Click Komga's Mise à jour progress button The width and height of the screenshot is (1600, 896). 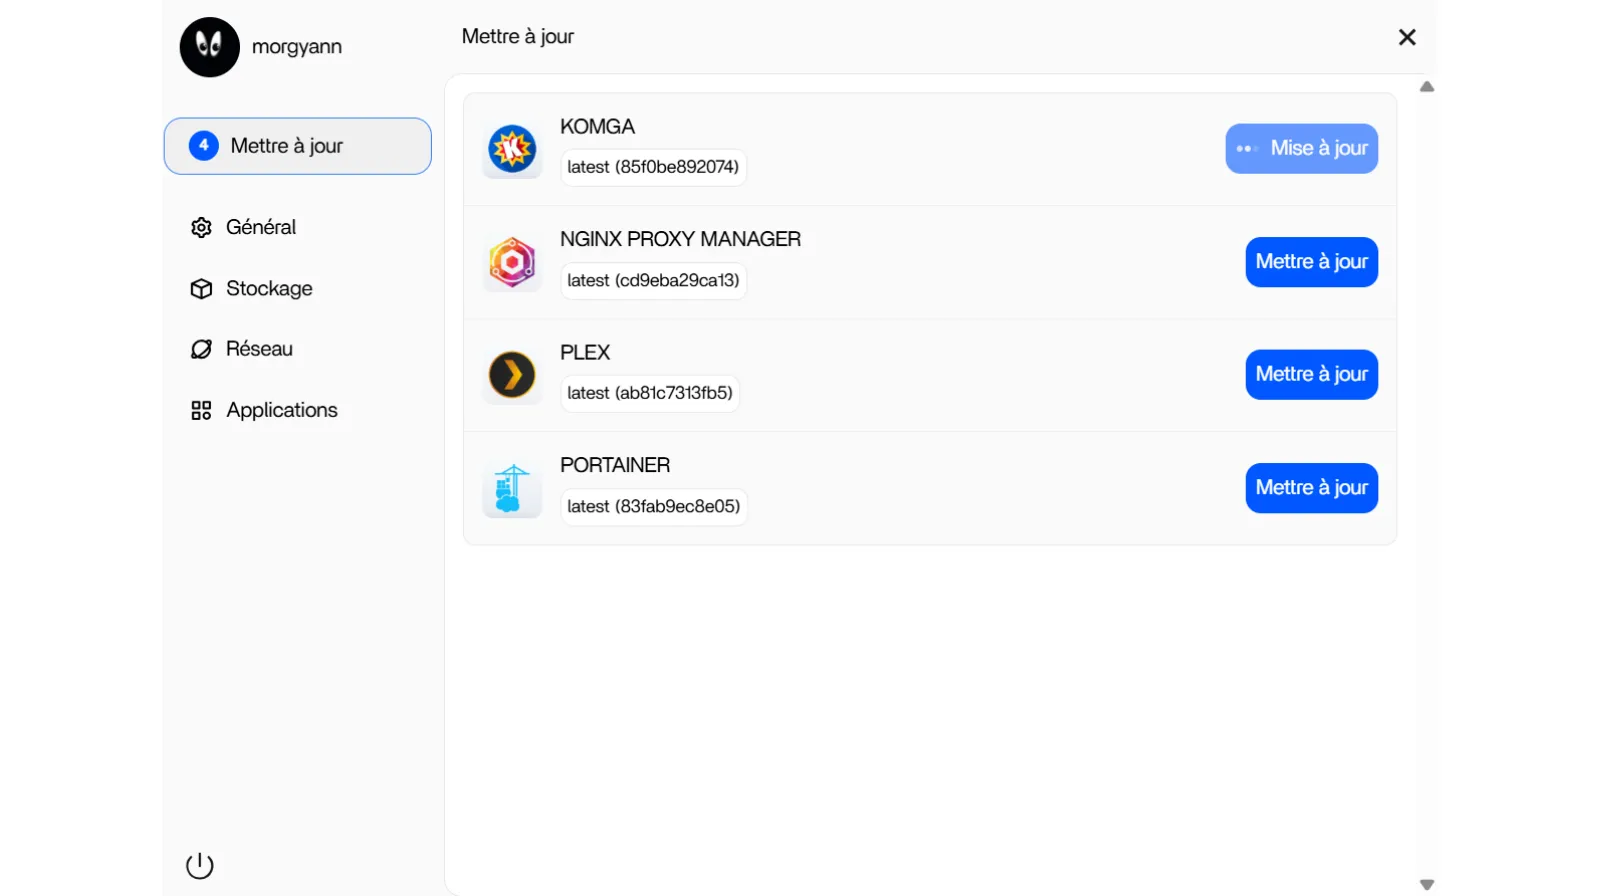click(1301, 149)
